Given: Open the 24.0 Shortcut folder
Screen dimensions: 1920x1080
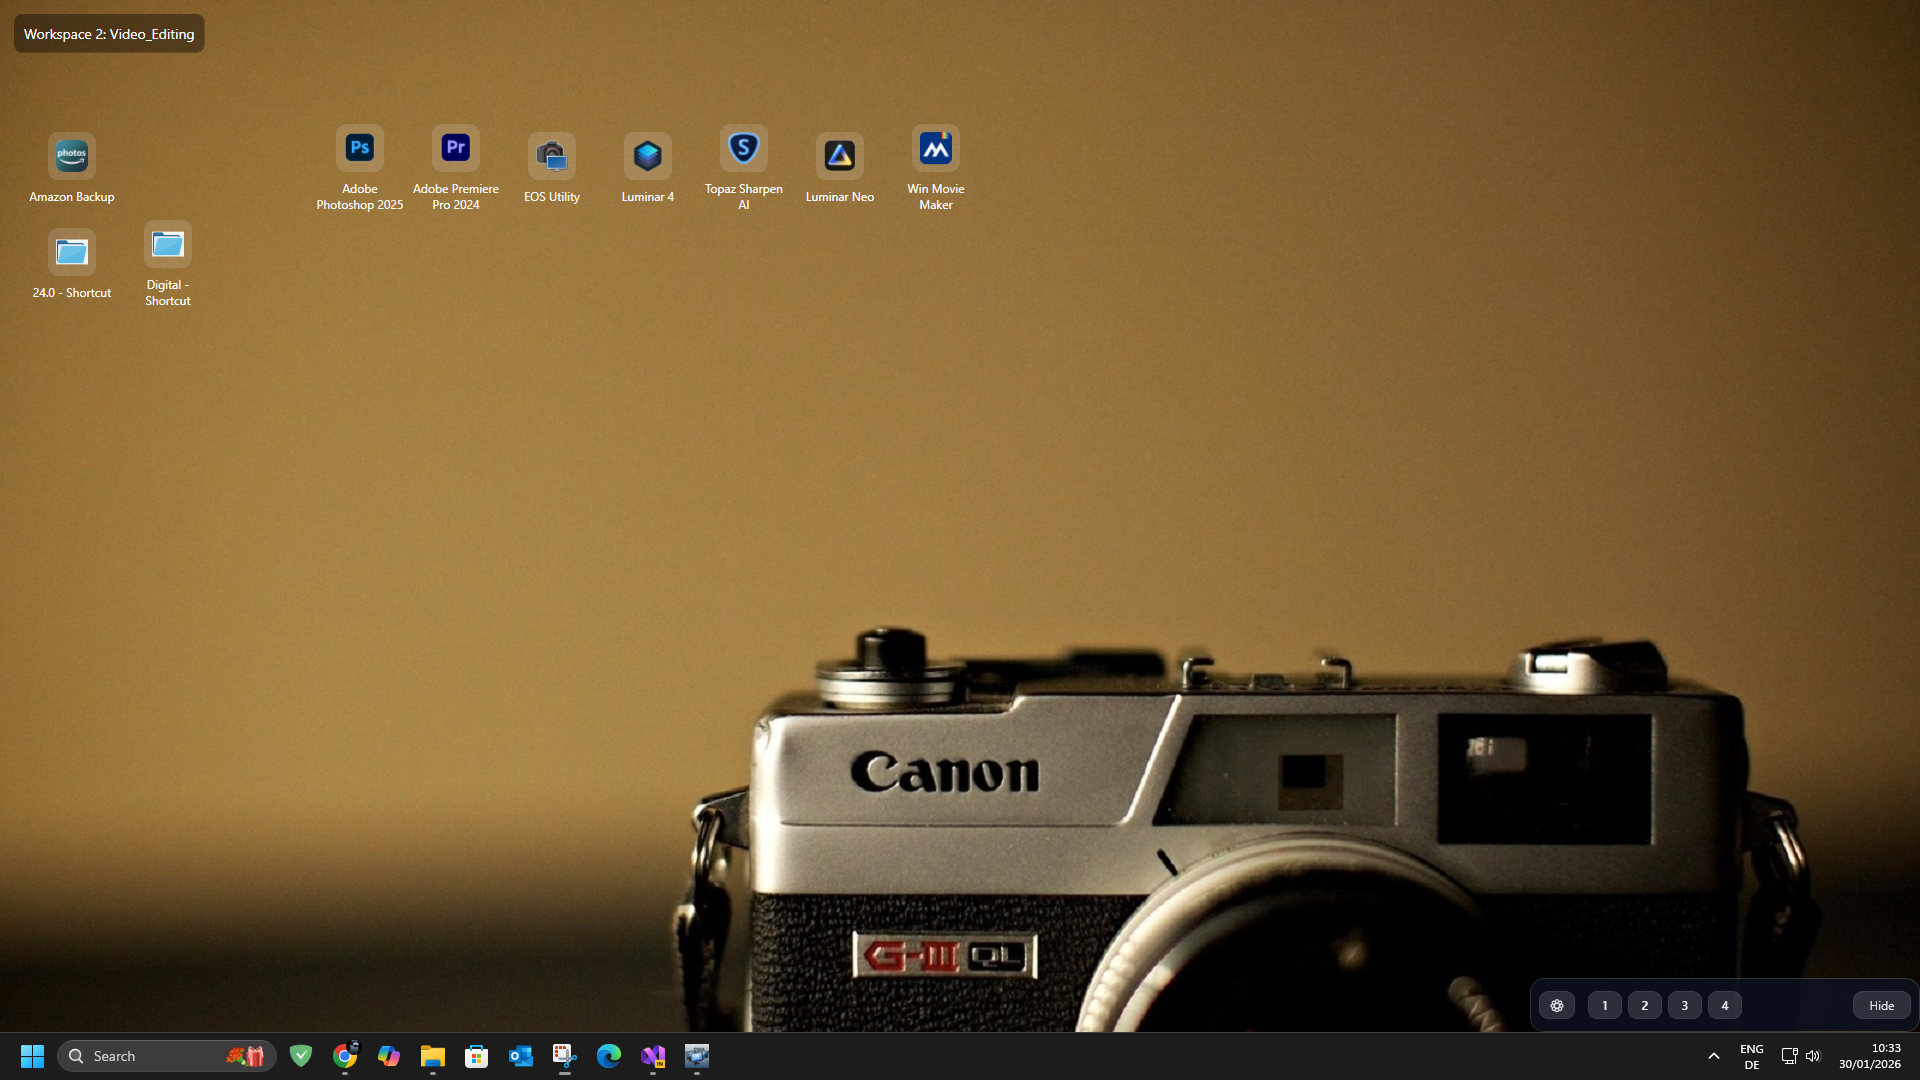Looking at the screenshot, I should click(71, 251).
